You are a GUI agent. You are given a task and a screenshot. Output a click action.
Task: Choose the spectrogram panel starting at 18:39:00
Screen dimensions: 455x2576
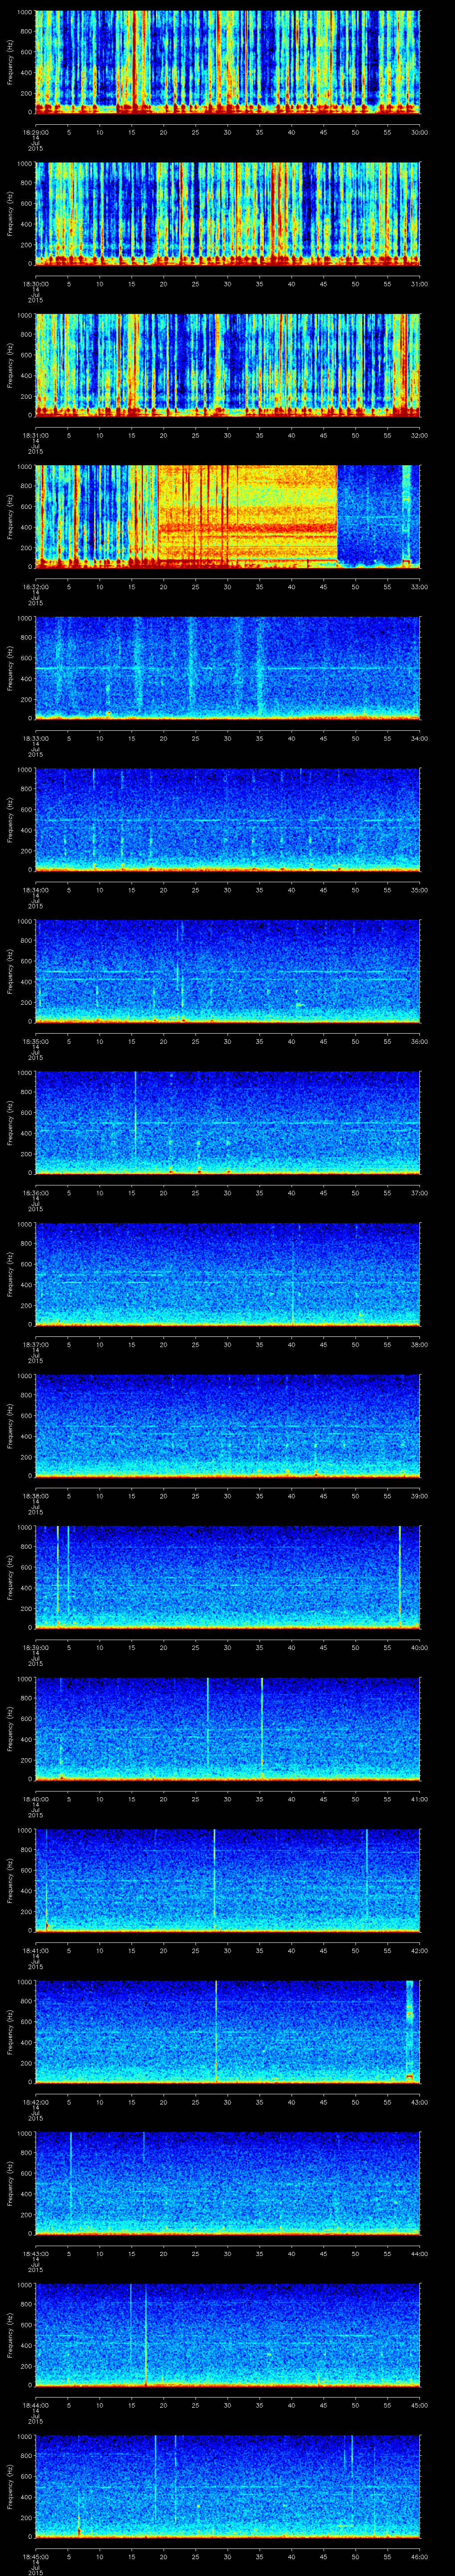pos(227,1577)
